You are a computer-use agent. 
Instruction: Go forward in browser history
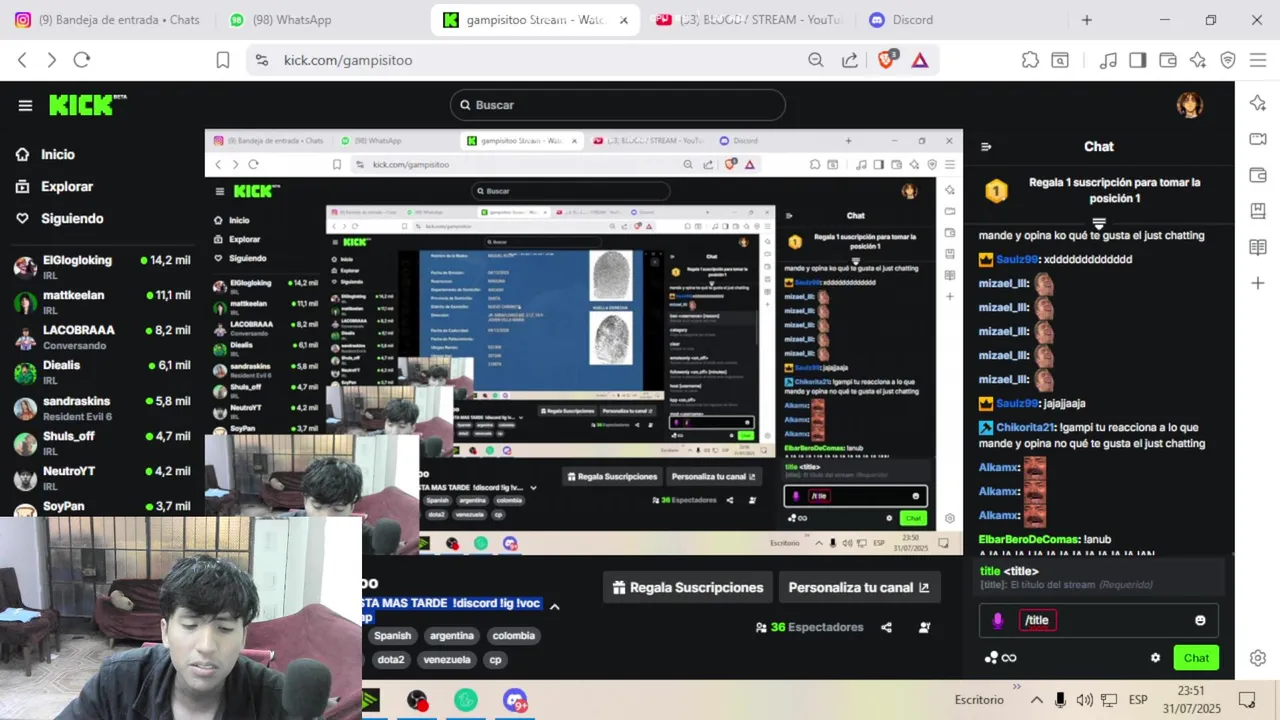tap(52, 60)
